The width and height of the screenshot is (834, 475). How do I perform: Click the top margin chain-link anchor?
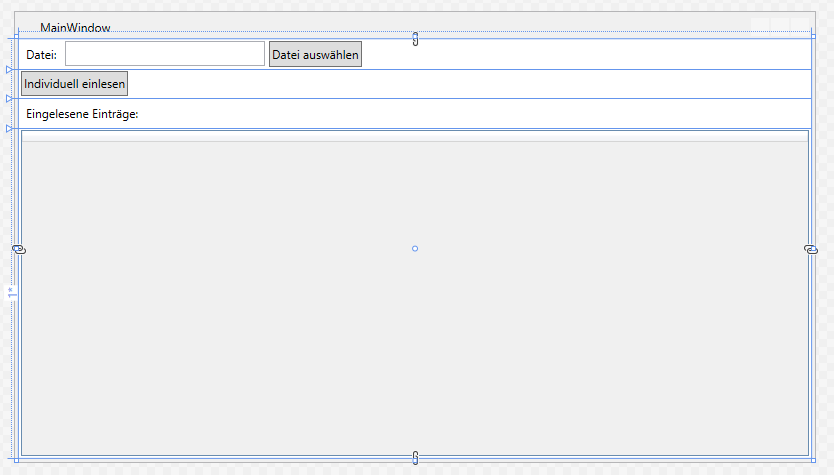415,38
